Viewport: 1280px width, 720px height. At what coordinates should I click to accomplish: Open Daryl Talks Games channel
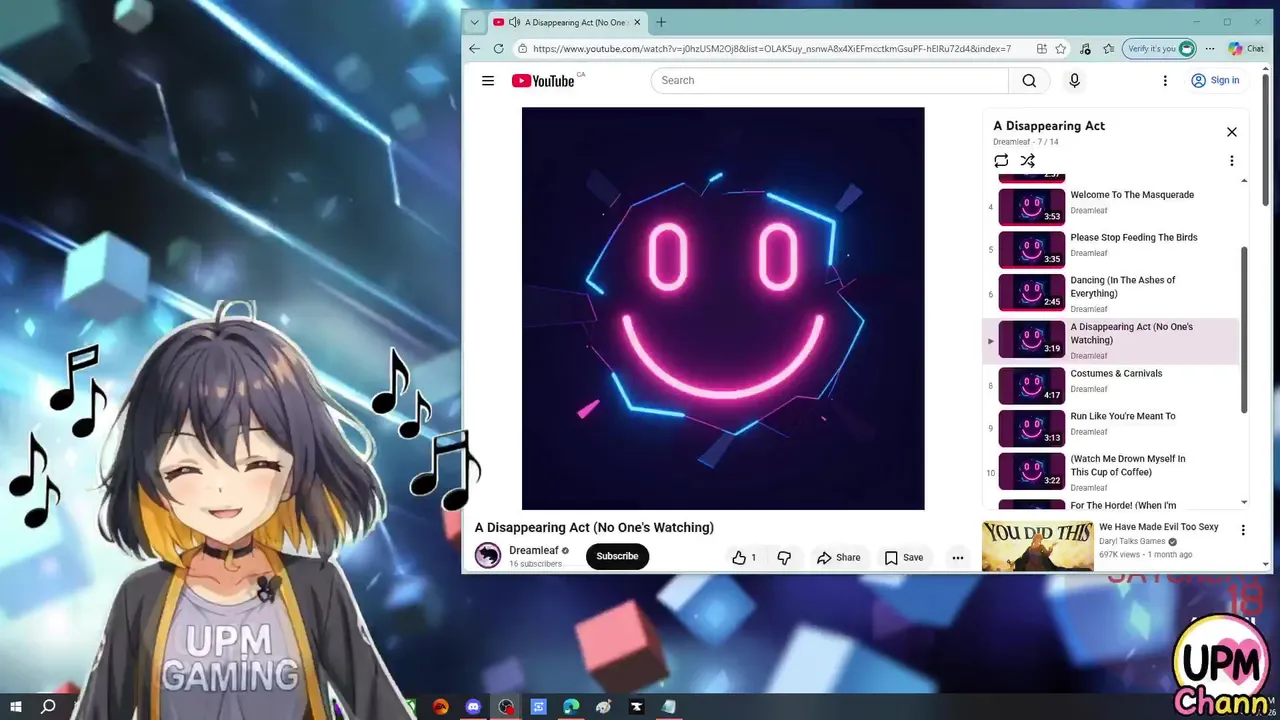[x=1133, y=541]
